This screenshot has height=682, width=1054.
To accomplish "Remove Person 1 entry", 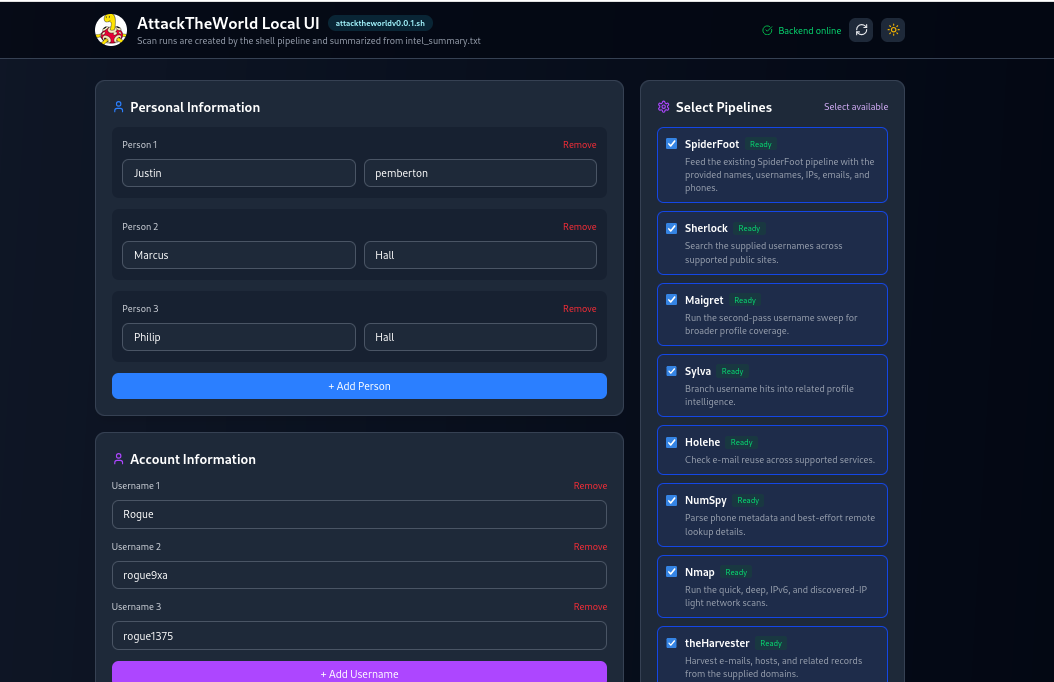I will (x=579, y=144).
